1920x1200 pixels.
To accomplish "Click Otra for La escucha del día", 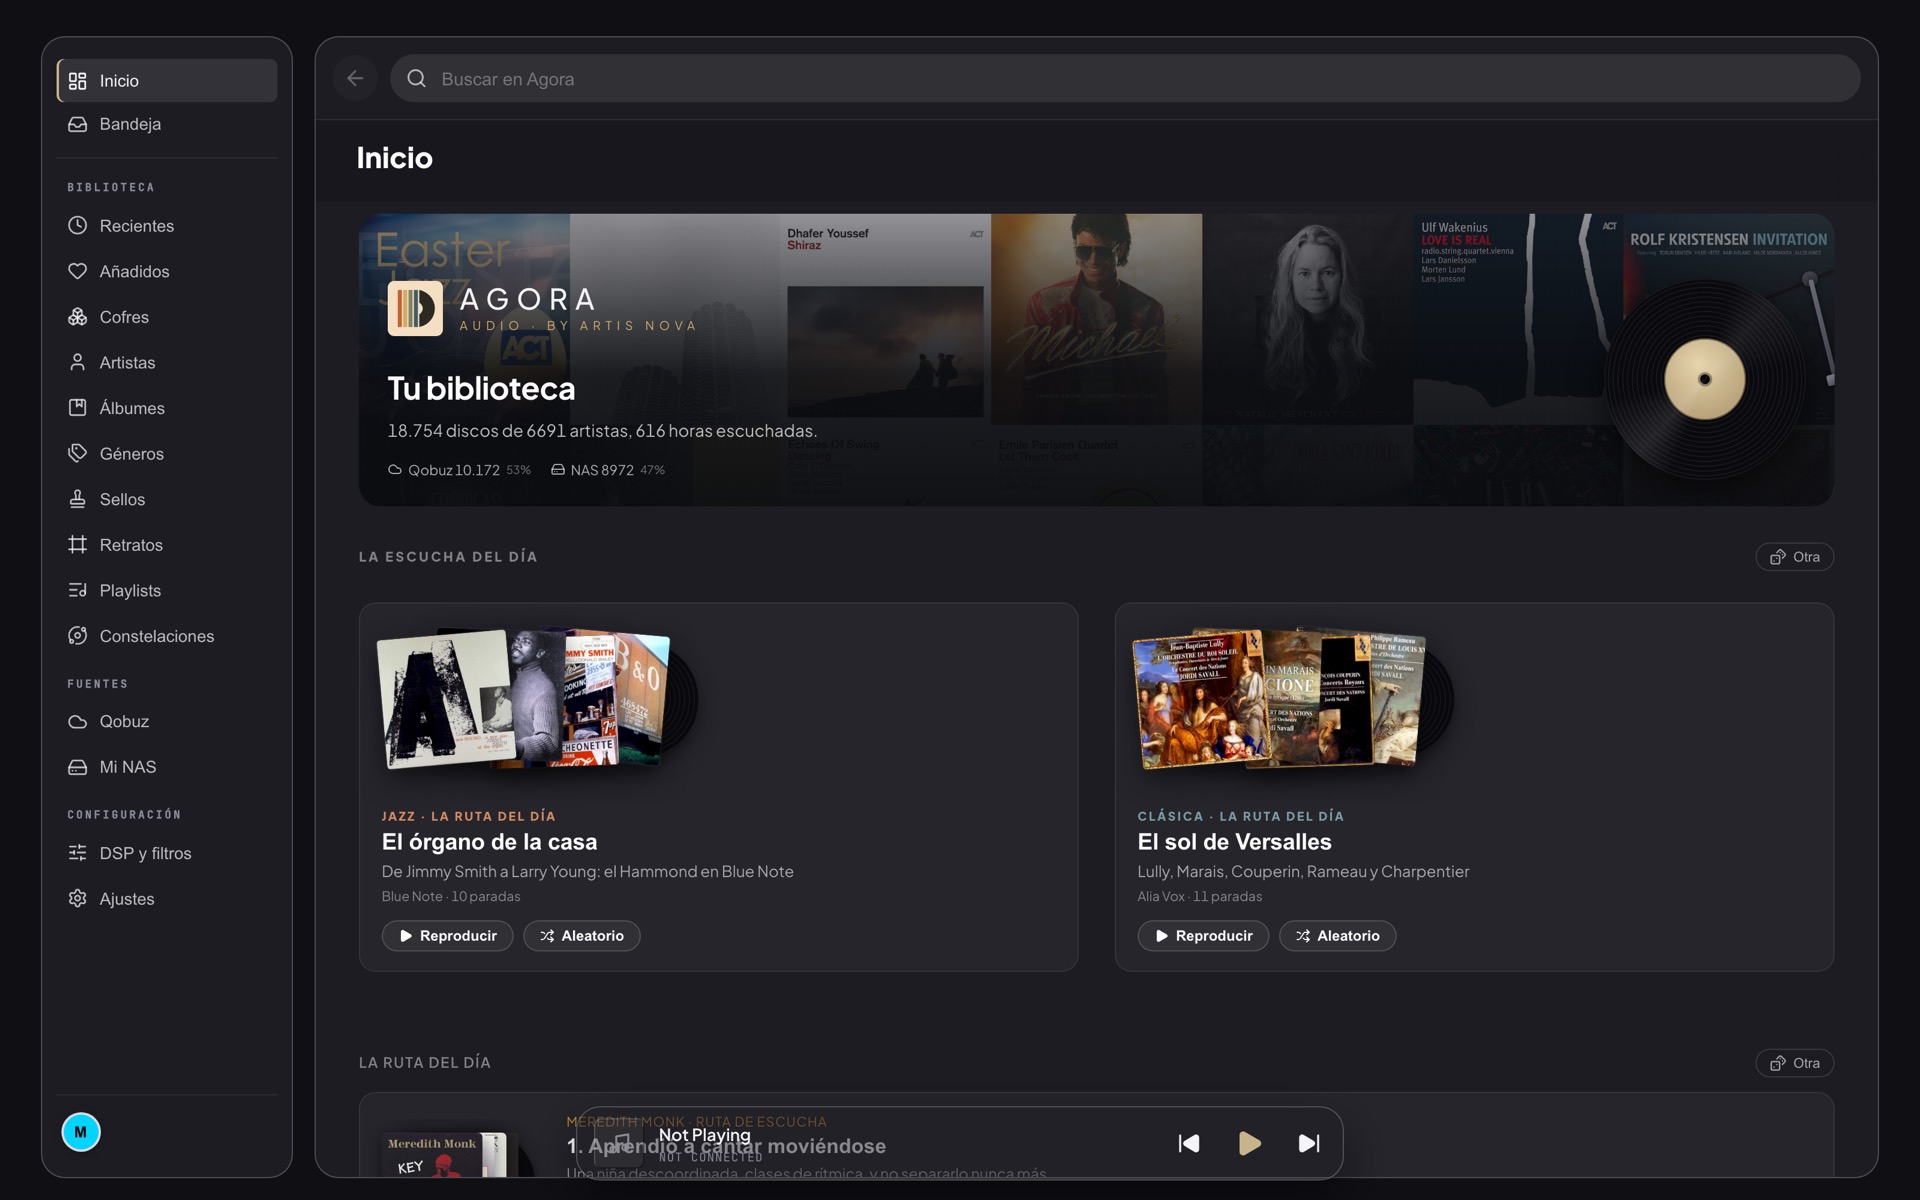I will coord(1794,557).
